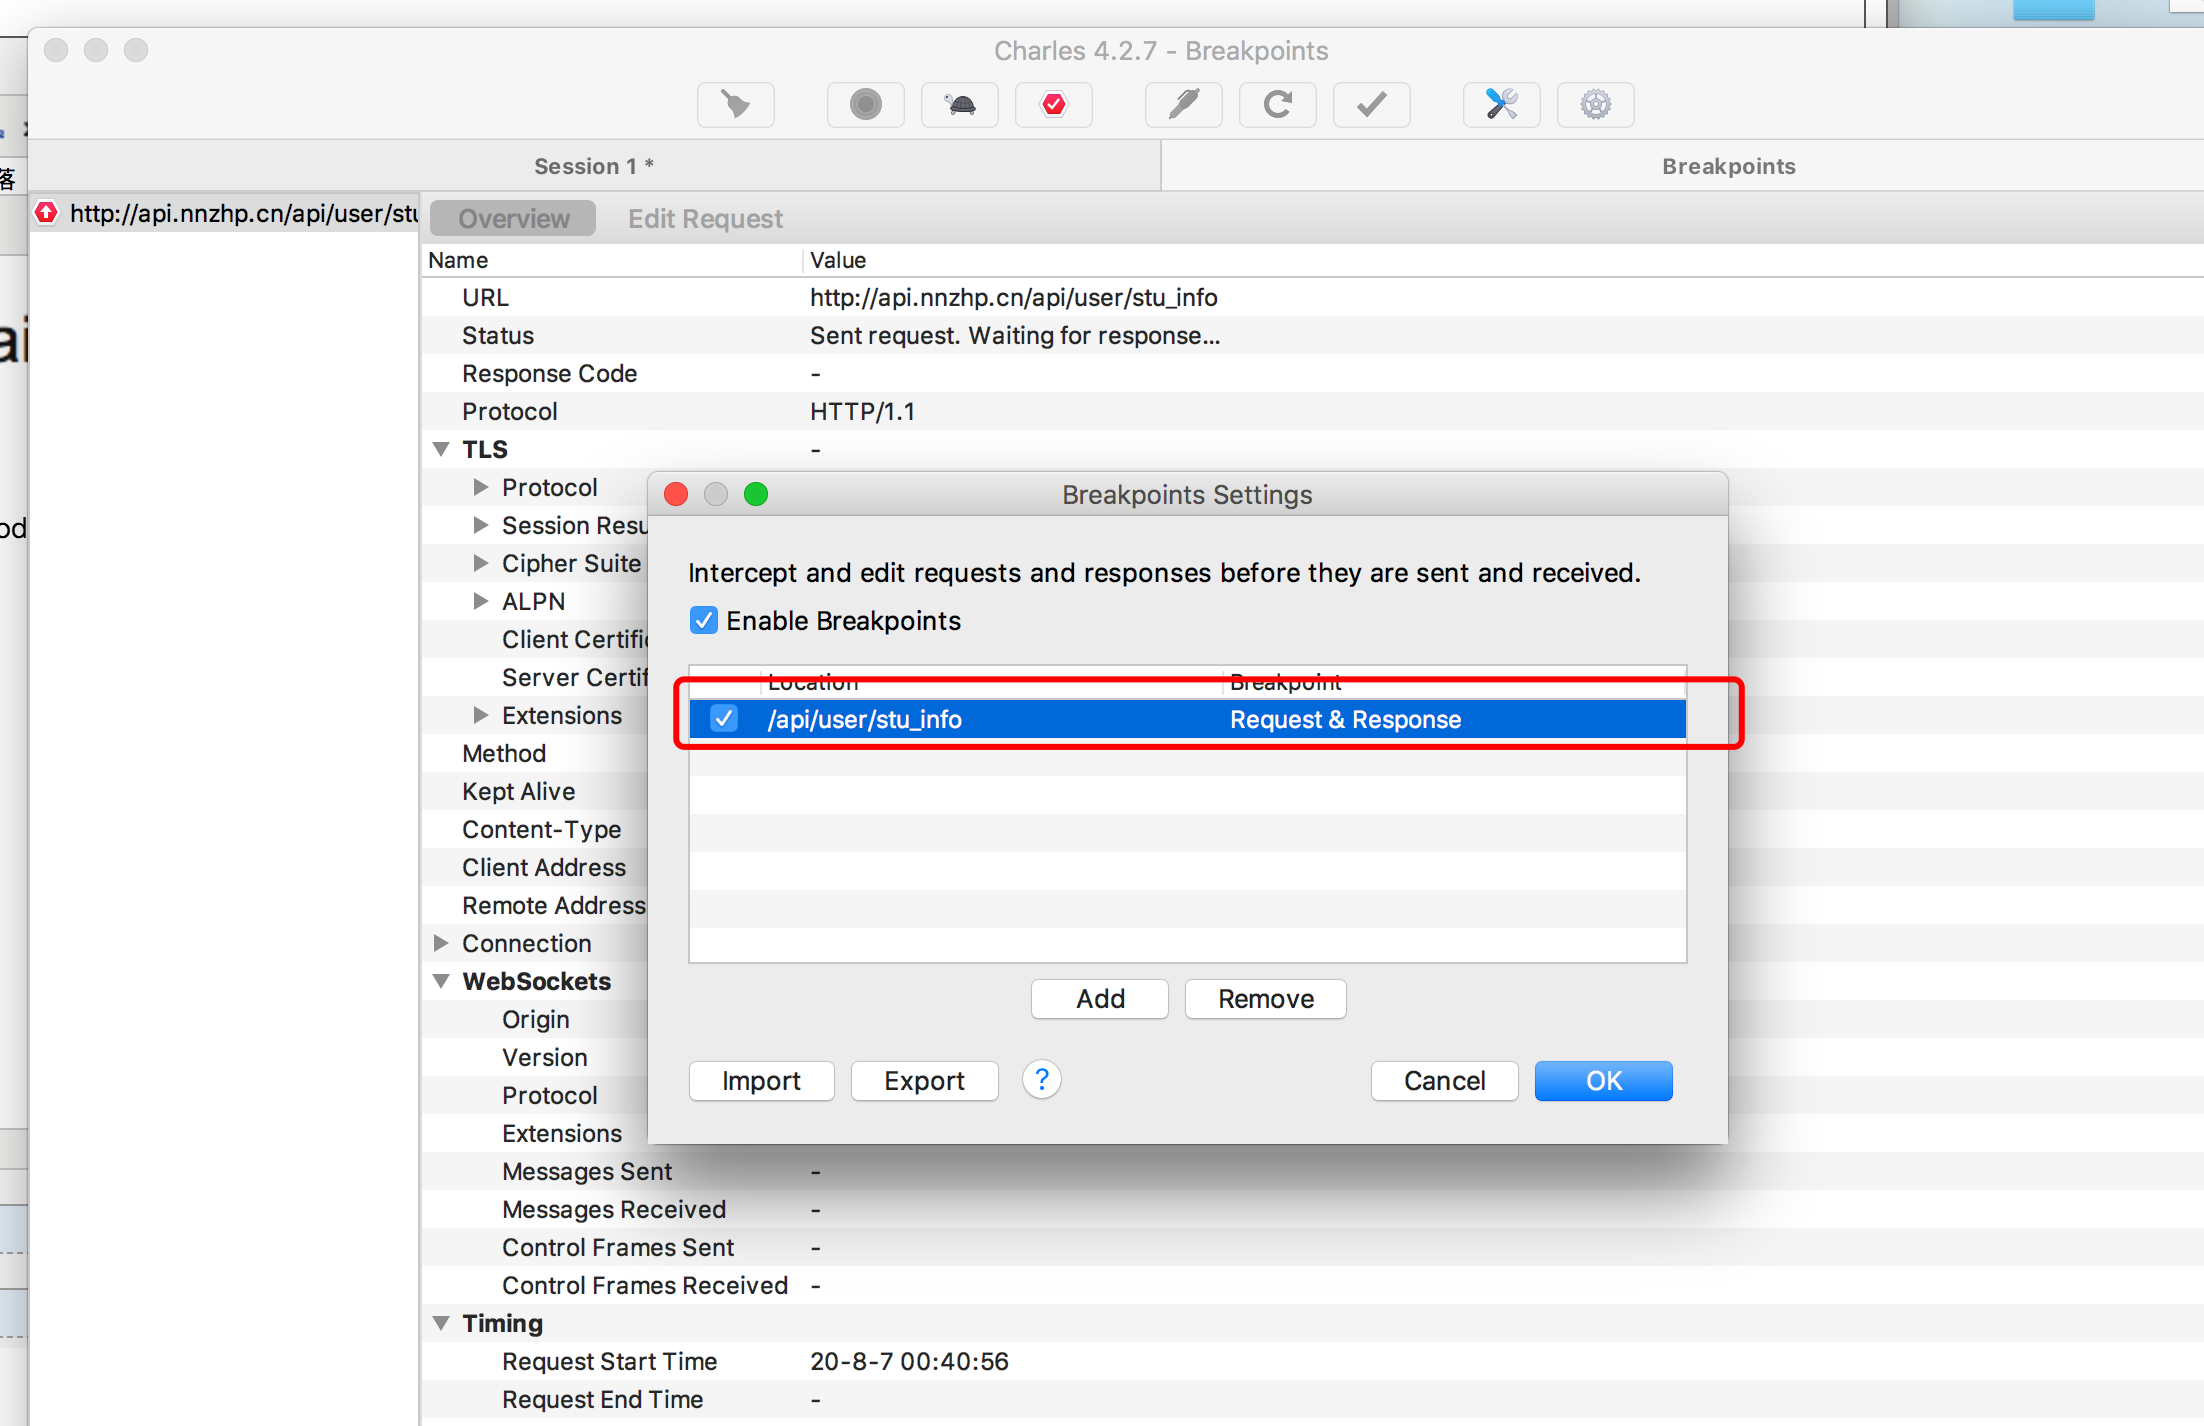This screenshot has height=1426, width=2204.
Task: Click the Add breakpoint button
Action: coord(1099,999)
